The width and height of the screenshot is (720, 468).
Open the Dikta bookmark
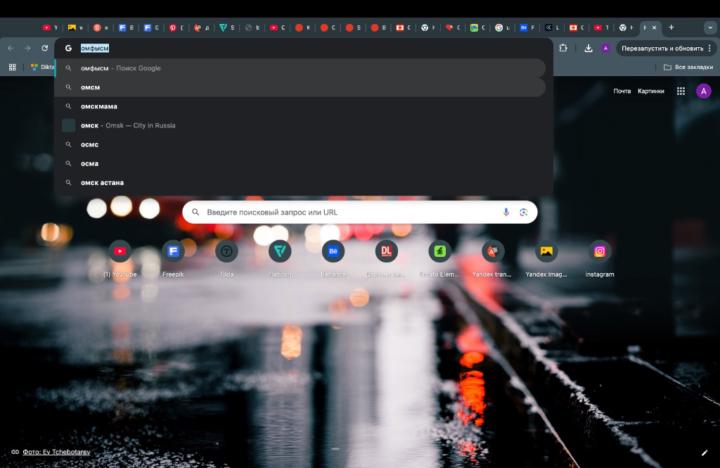(42, 67)
